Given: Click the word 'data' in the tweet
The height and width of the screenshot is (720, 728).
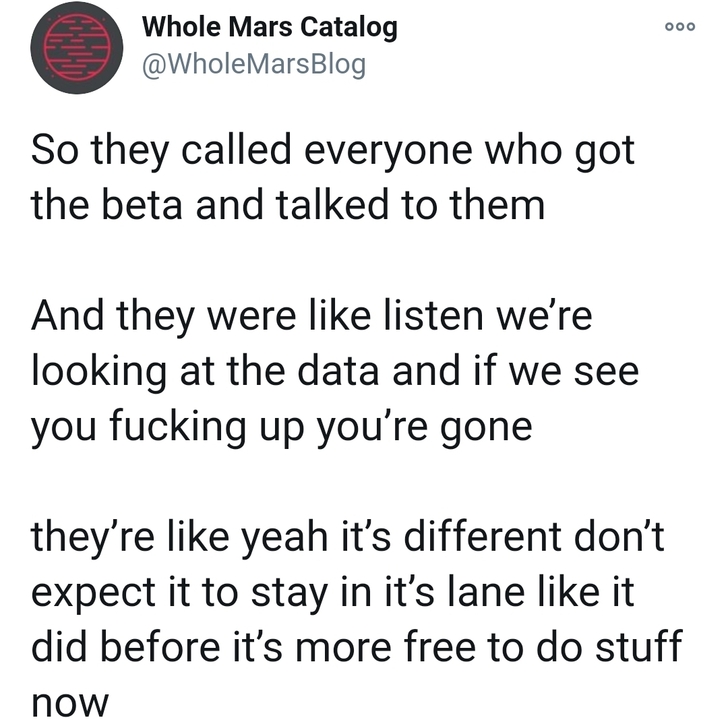Looking at the screenshot, I should pos(338,372).
